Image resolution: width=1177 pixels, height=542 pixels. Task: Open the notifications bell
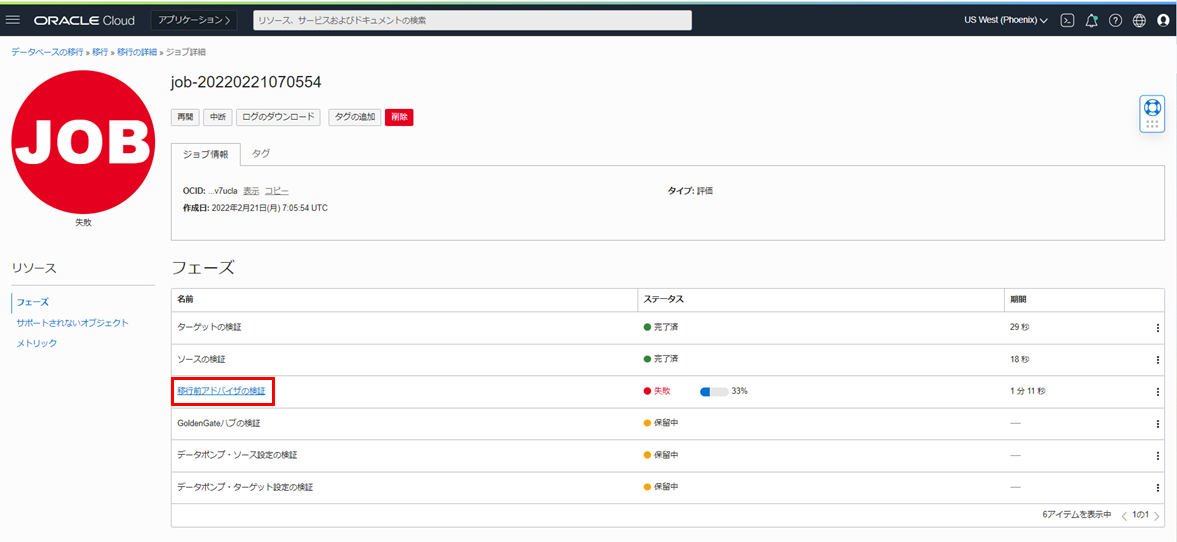click(x=1091, y=20)
